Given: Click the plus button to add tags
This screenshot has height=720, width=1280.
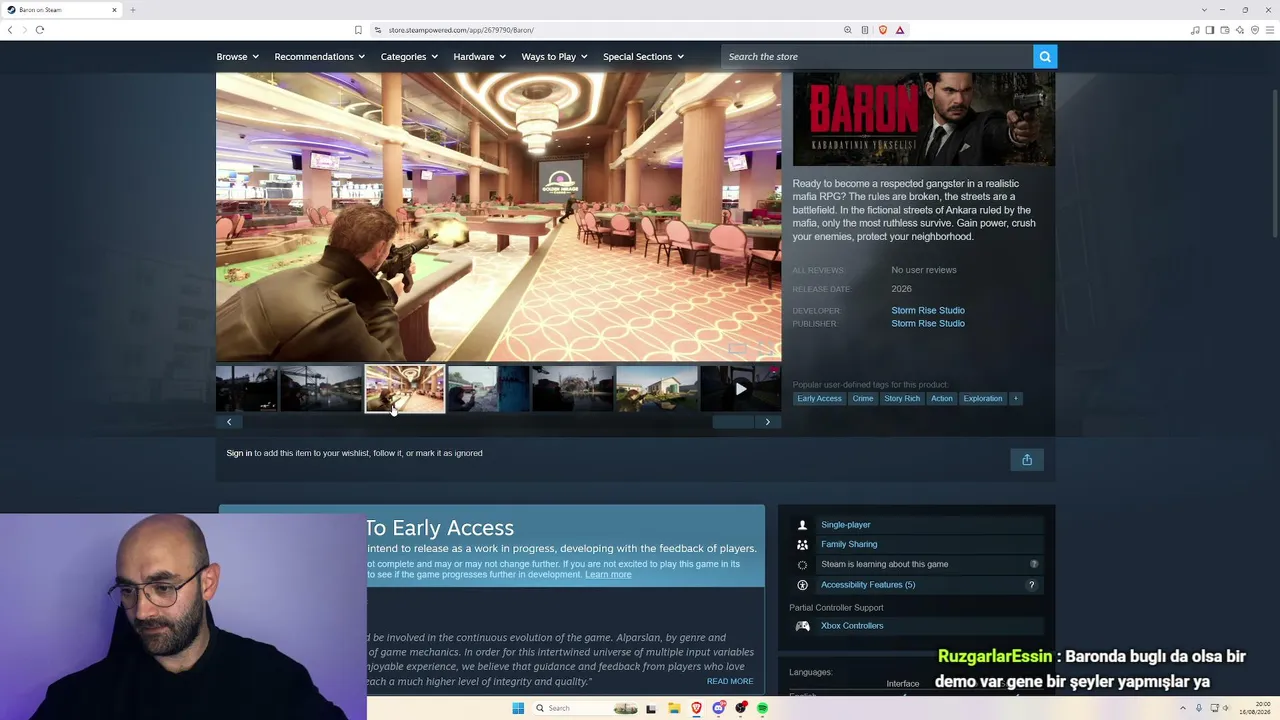Looking at the screenshot, I should tap(1015, 399).
